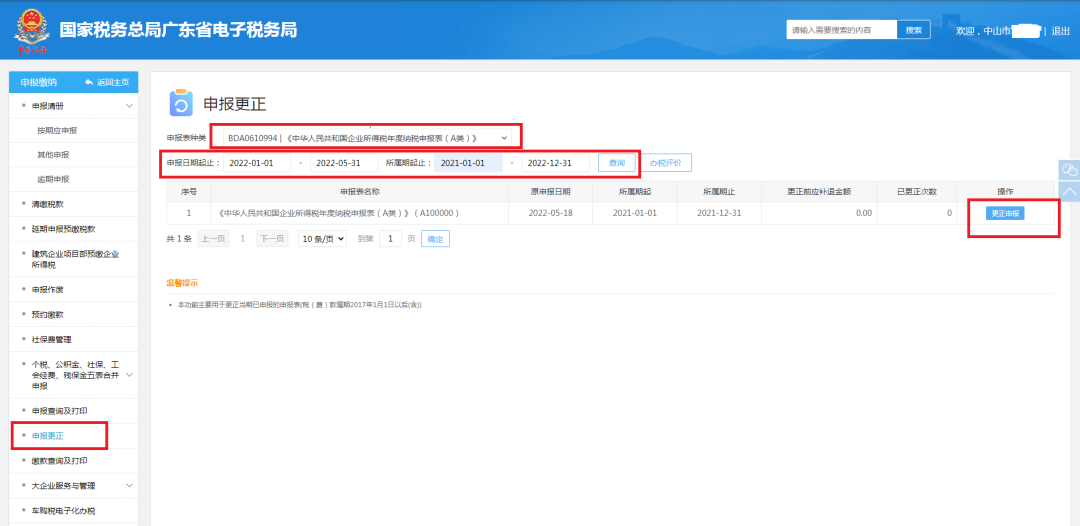Click the 共1条 record count text
Viewport: 1080px width, 526px height.
pyautogui.click(x=179, y=239)
